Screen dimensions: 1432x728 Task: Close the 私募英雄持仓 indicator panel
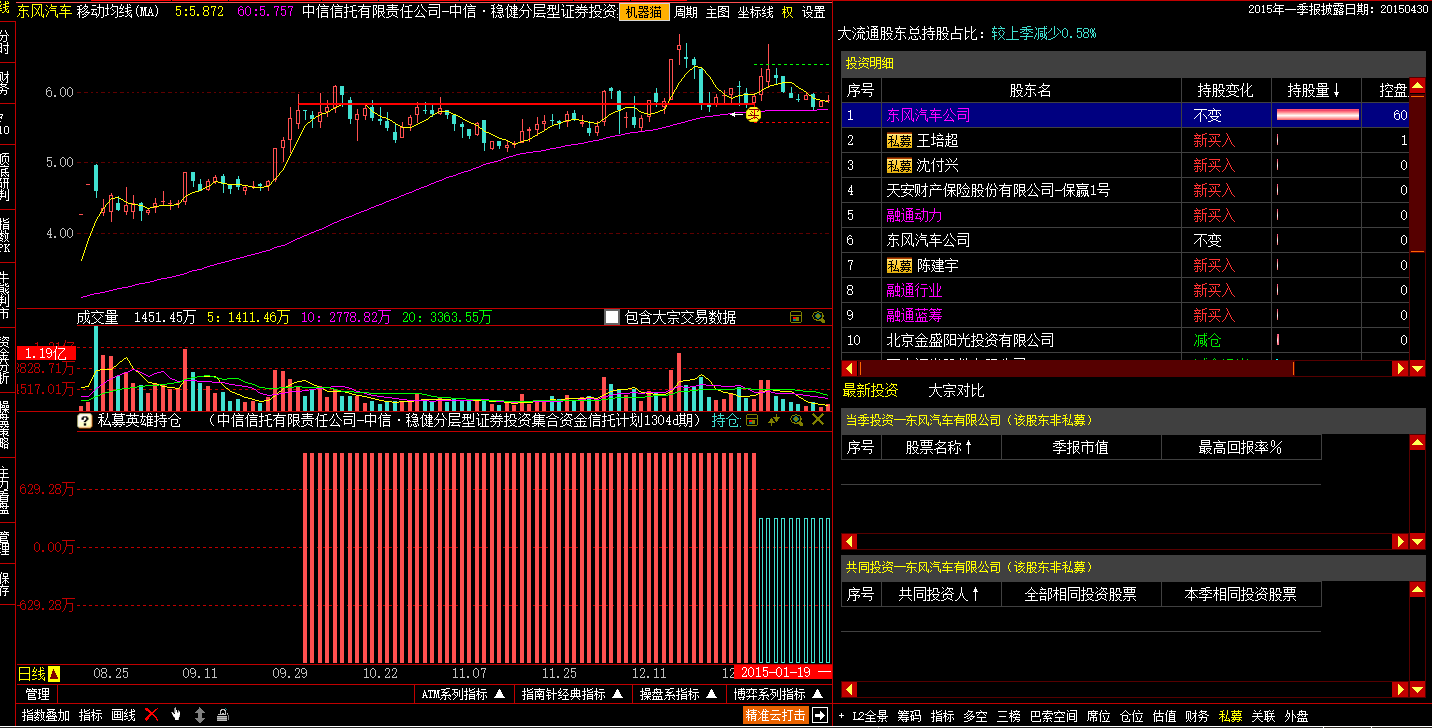[818, 421]
